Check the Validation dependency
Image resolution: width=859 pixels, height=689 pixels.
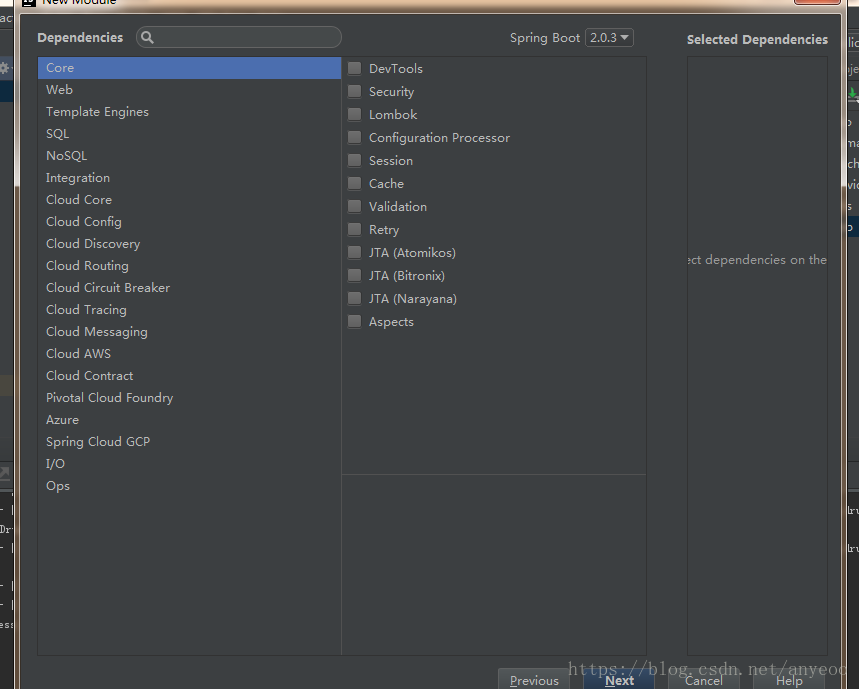coord(354,206)
